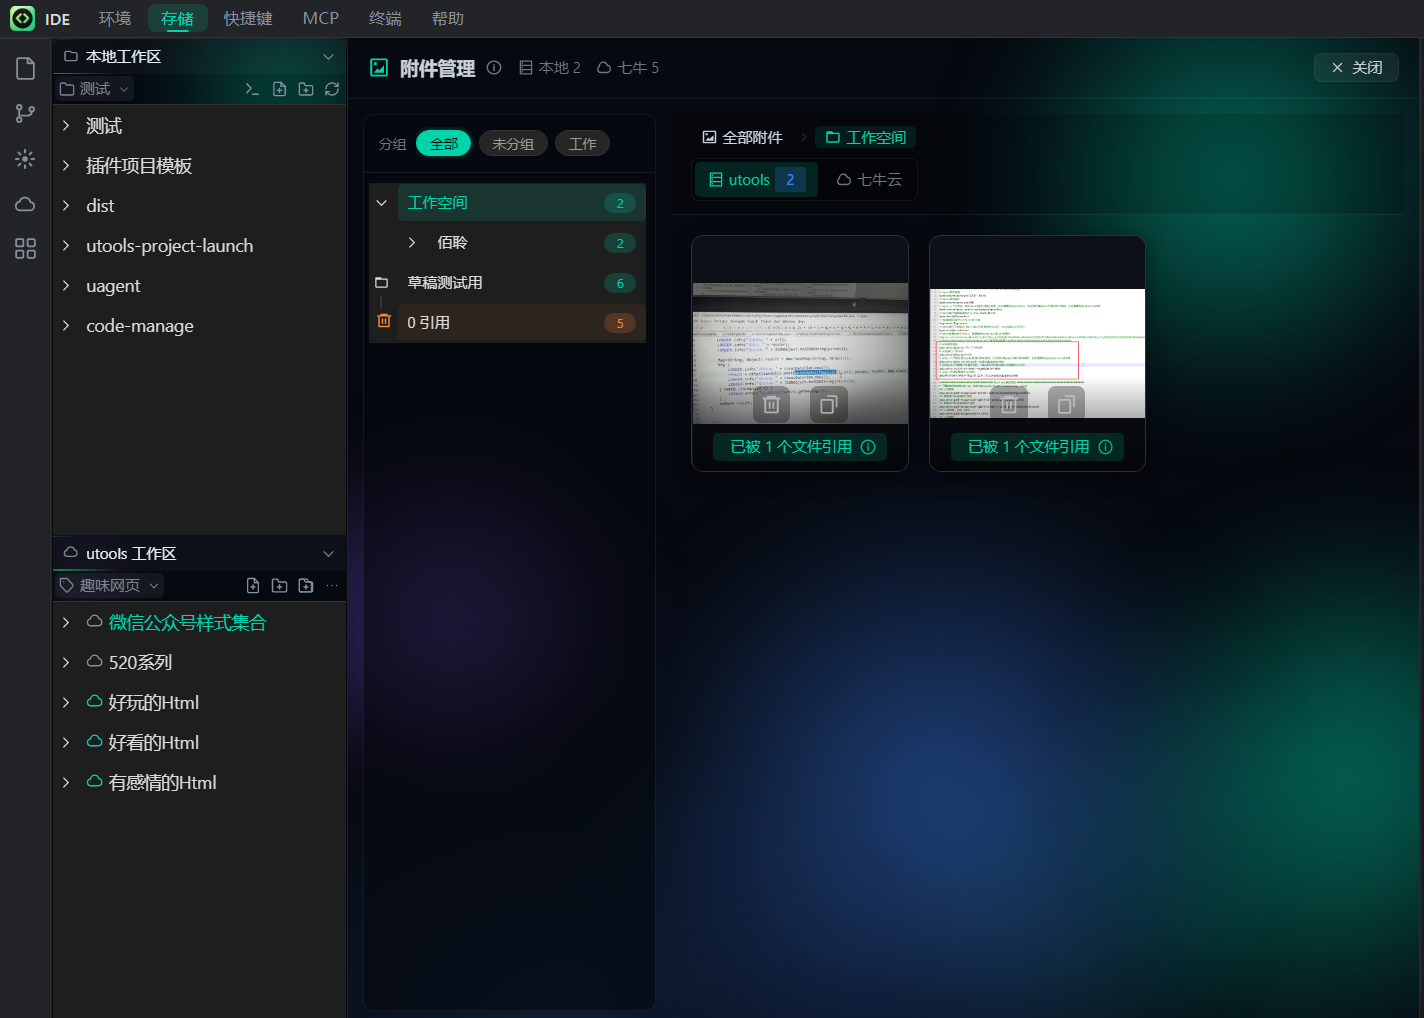
Task: Add a new folder in utools workspace
Action: (x=280, y=586)
